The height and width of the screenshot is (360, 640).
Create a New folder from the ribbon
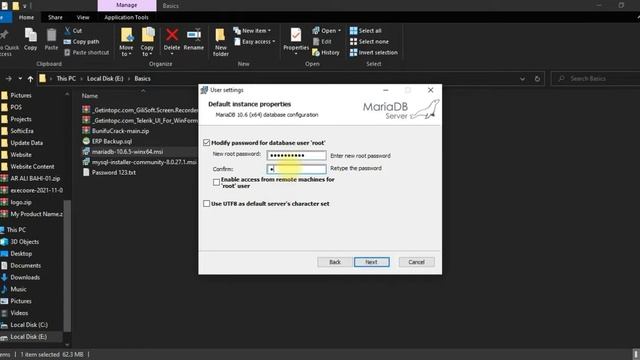click(x=220, y=42)
